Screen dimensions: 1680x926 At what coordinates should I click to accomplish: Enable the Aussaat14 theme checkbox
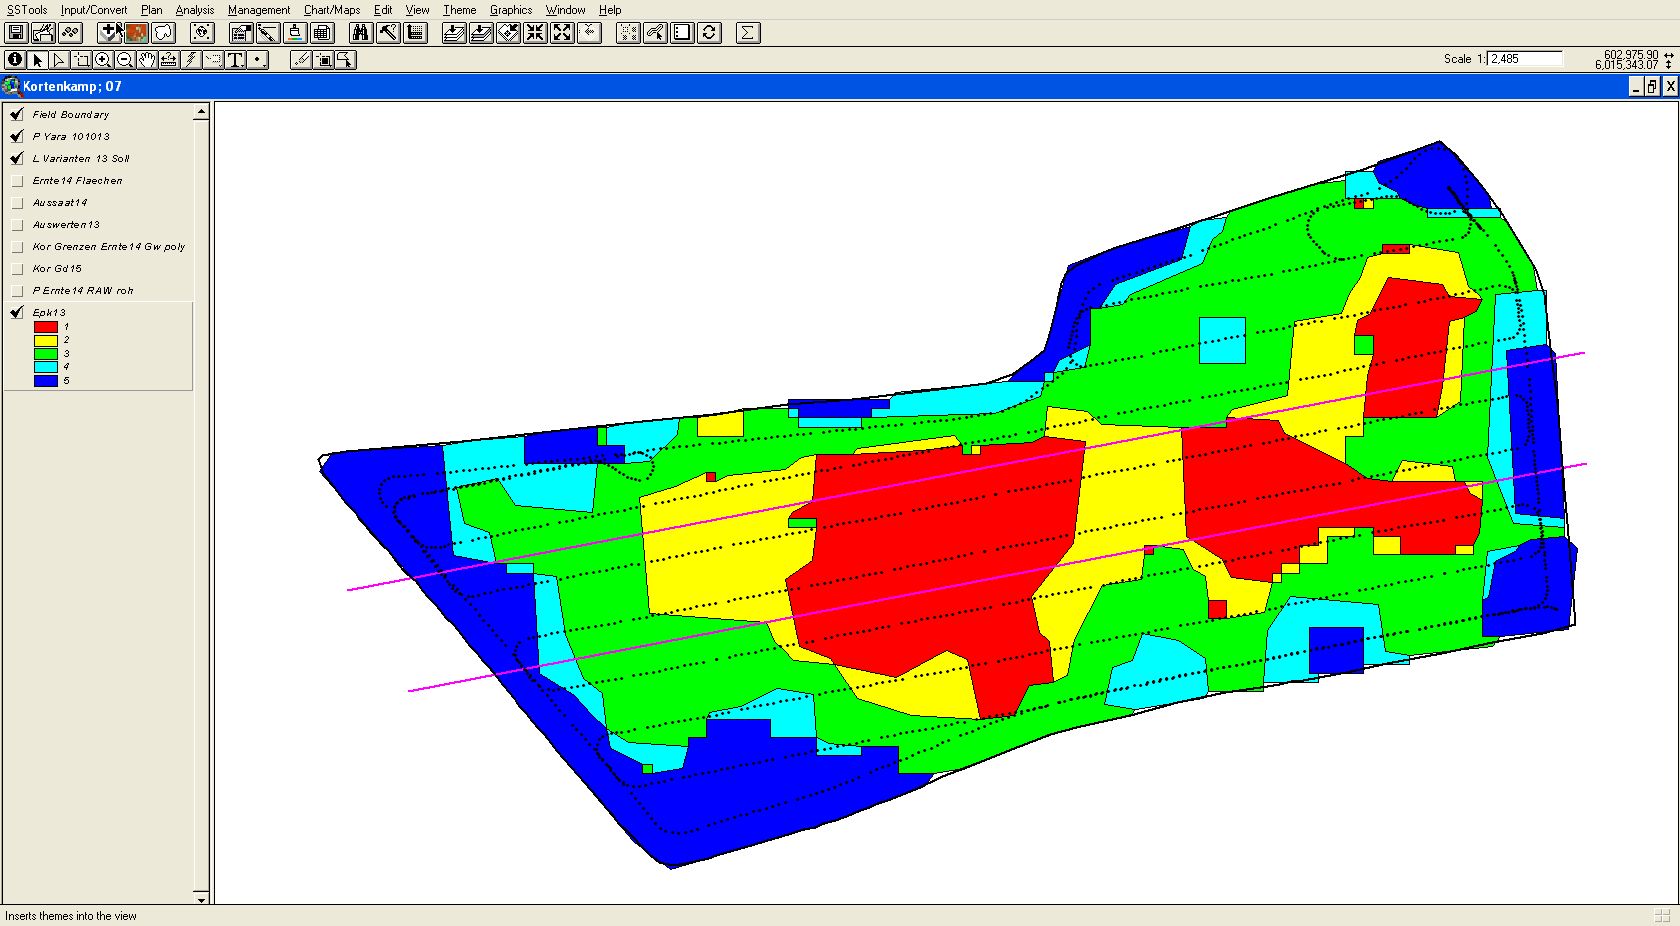pos(17,203)
